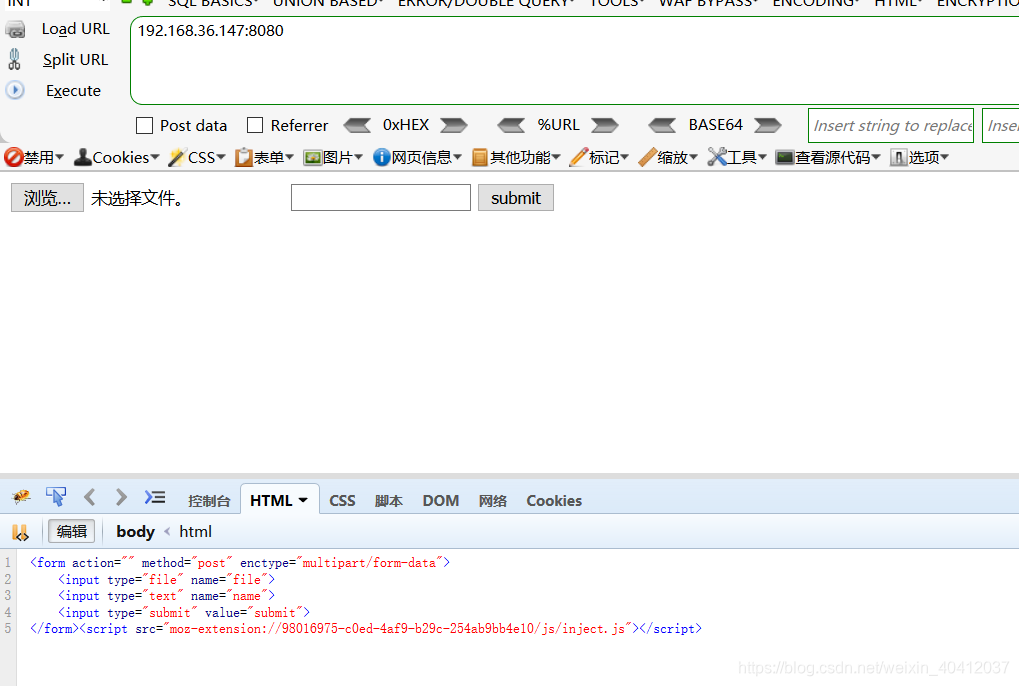Image resolution: width=1019 pixels, height=686 pixels.
Task: Click the Execute label
Action: pos(73,90)
